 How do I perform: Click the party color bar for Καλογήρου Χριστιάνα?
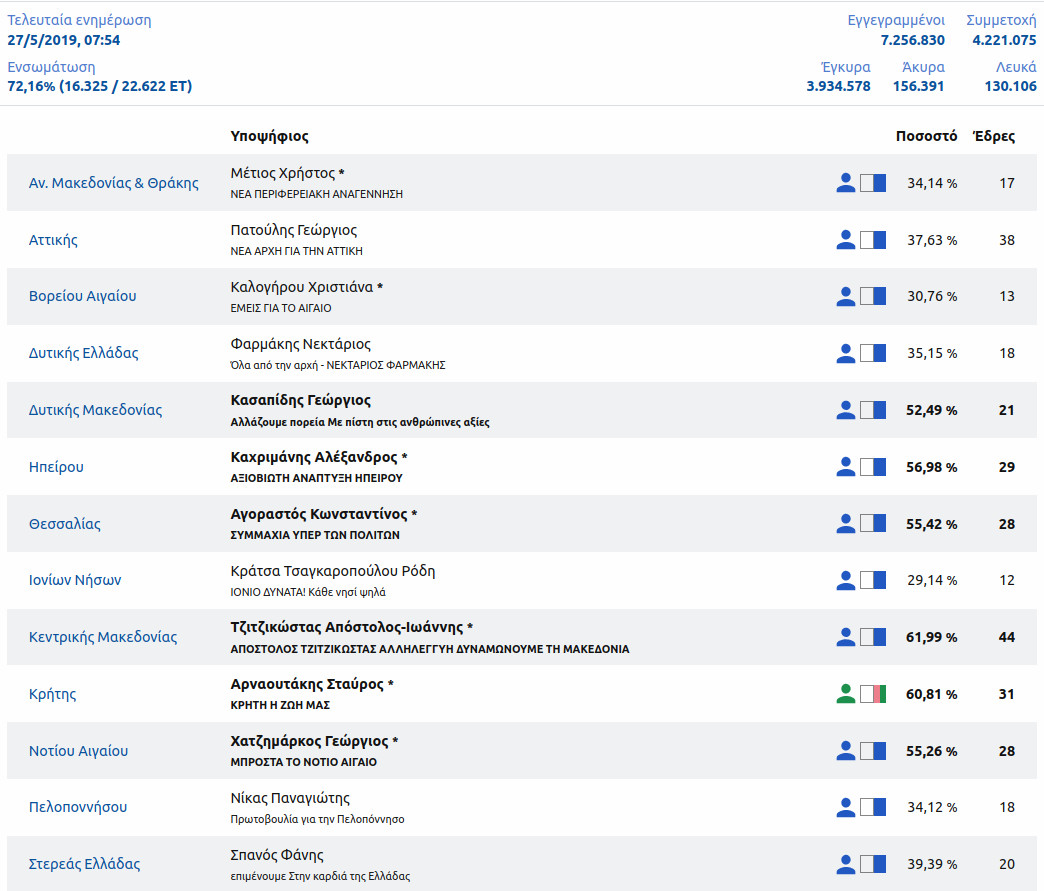(873, 296)
